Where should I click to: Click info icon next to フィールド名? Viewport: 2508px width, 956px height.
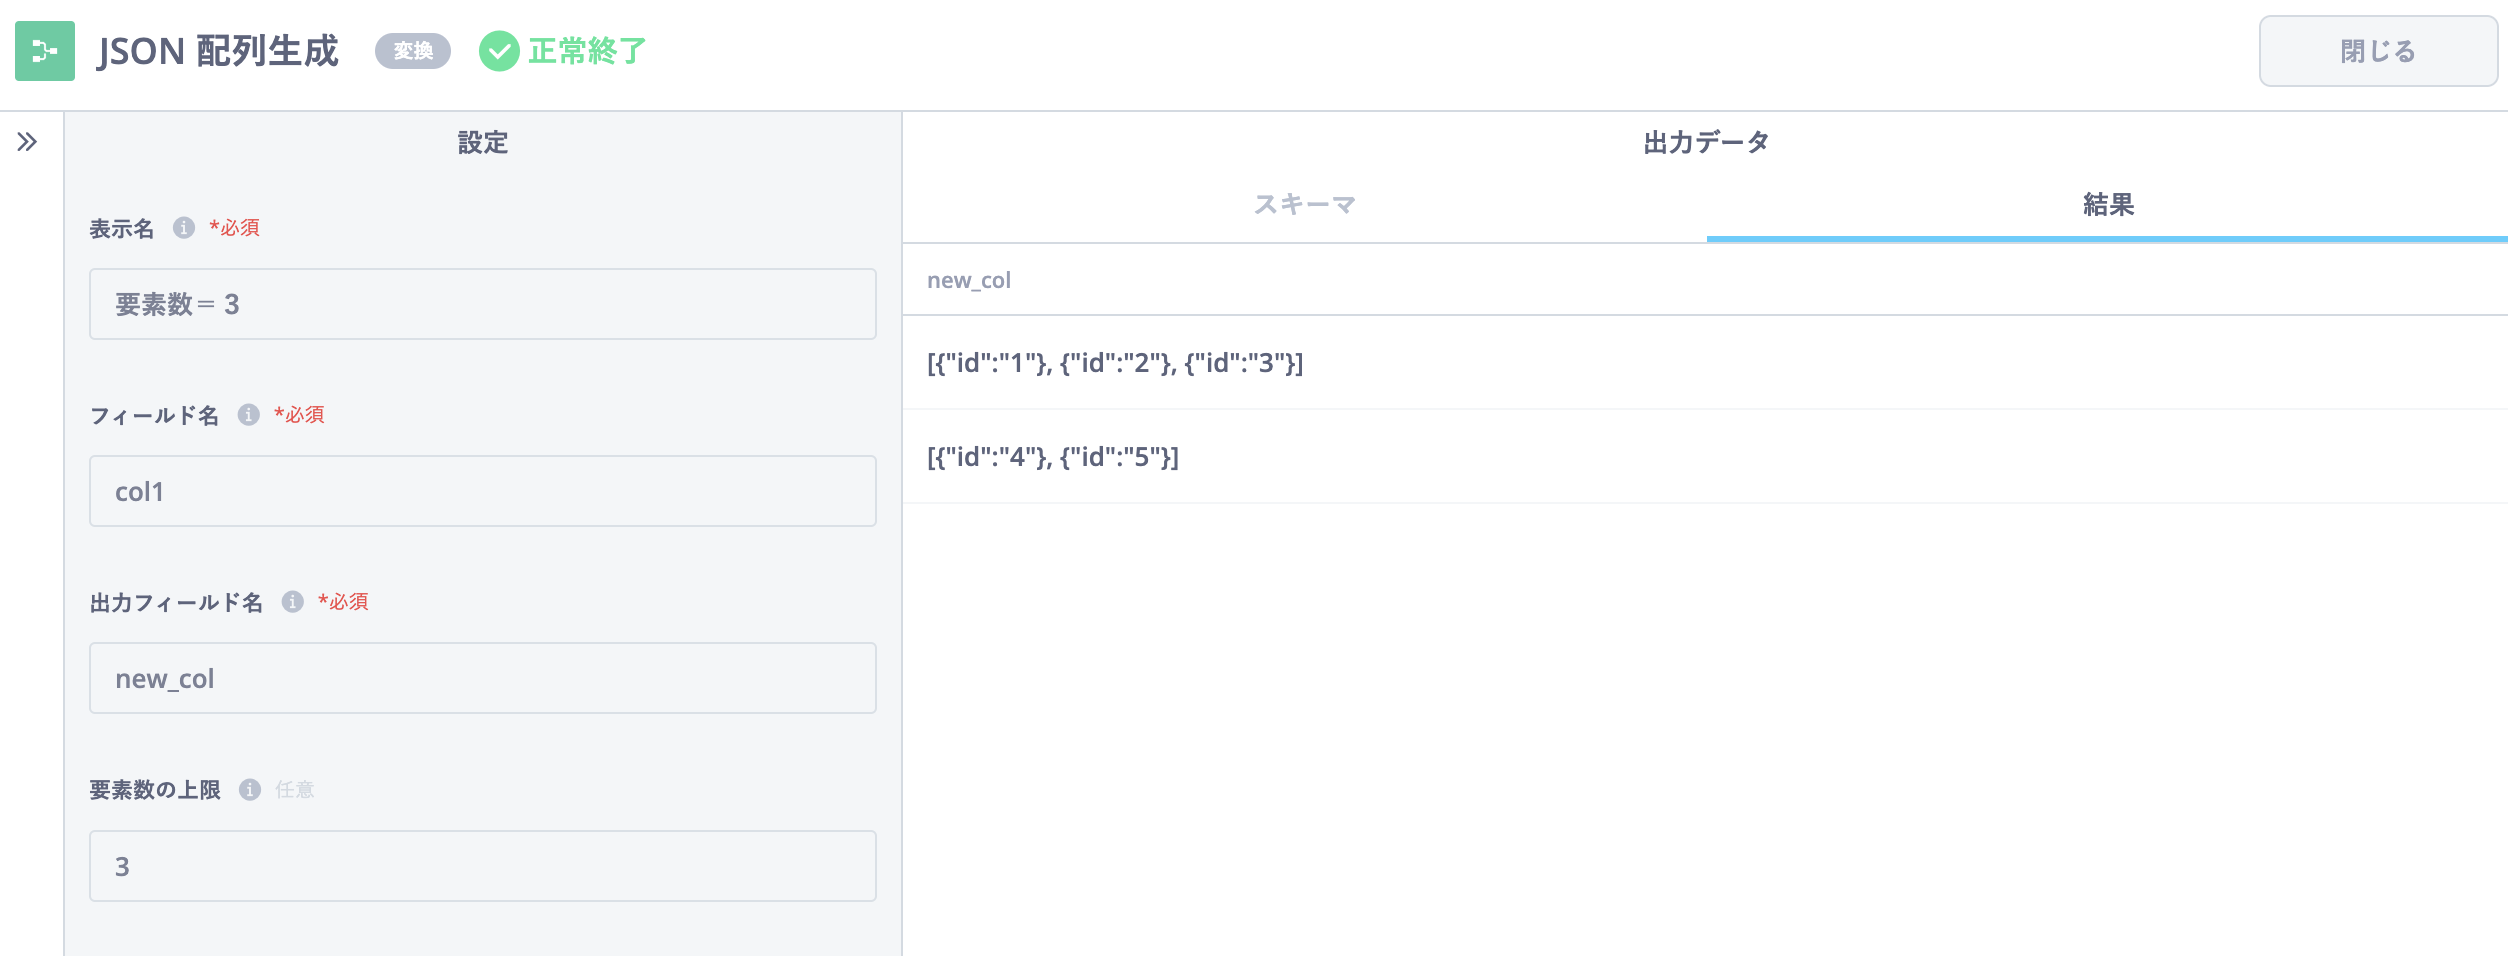249,415
